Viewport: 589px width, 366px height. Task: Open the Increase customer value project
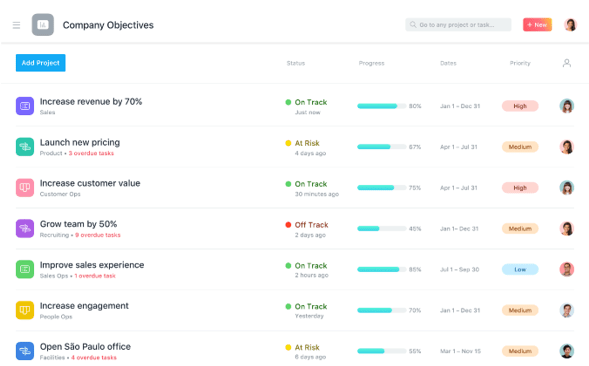[x=90, y=183]
